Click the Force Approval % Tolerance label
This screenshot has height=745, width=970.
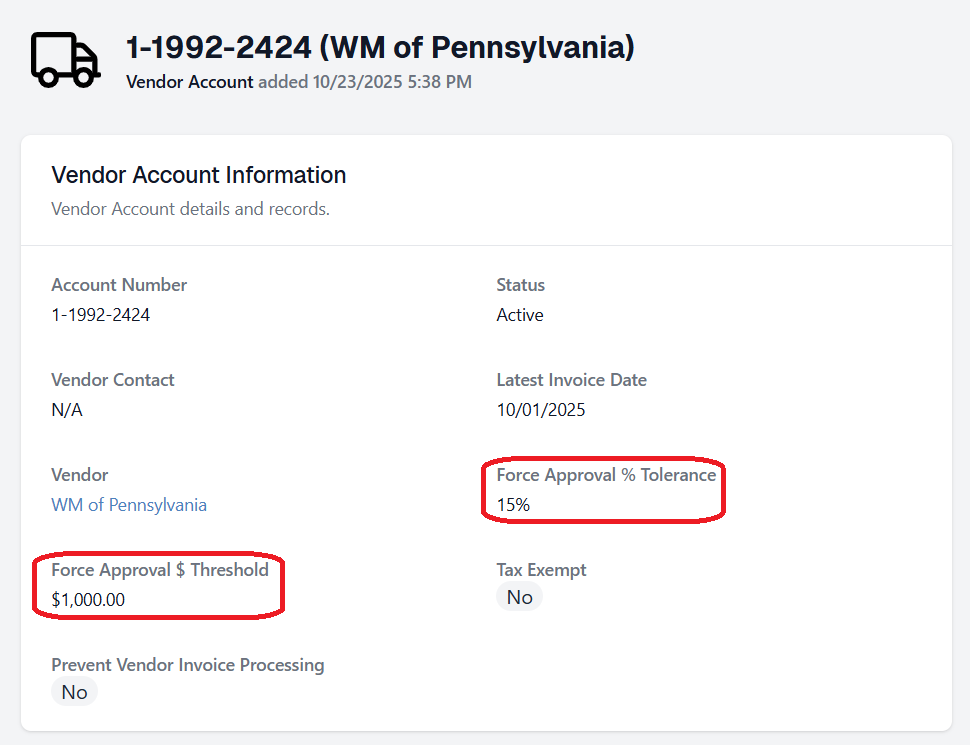click(x=606, y=475)
